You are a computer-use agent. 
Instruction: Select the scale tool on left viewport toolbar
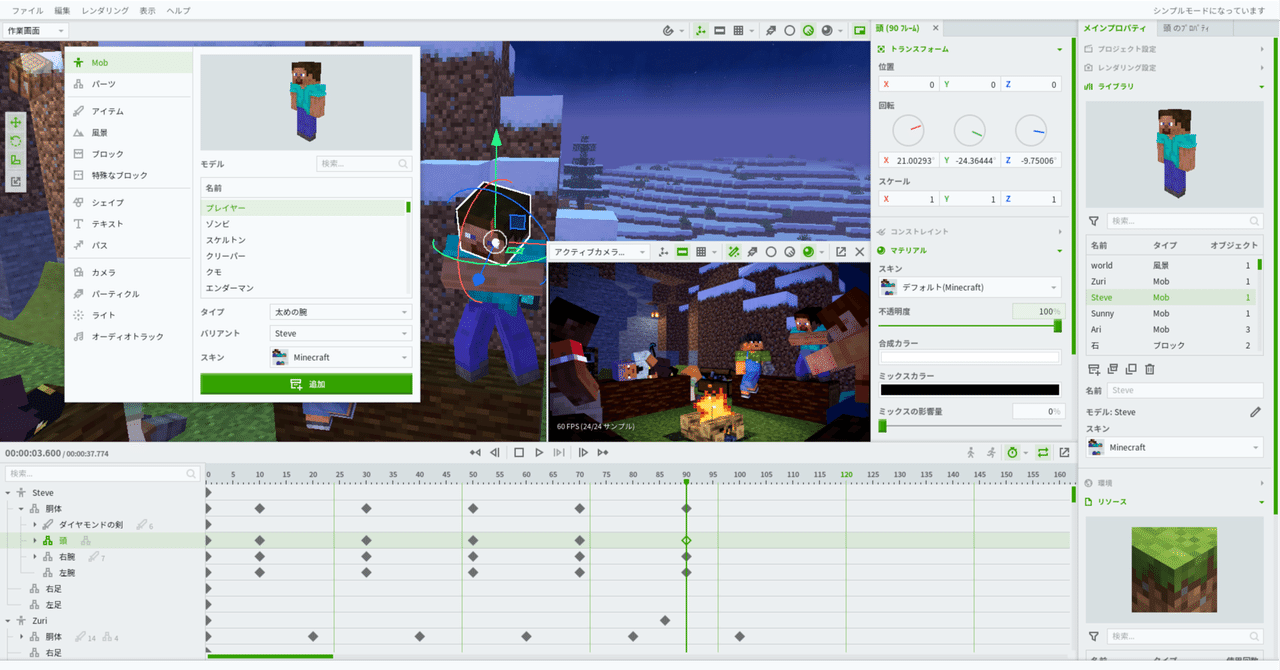15,160
